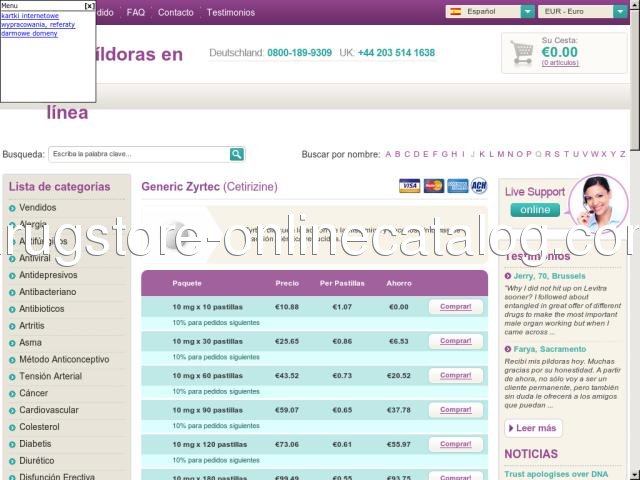
Task: Select letter Z in Buscar por nombre
Action: coord(622,154)
